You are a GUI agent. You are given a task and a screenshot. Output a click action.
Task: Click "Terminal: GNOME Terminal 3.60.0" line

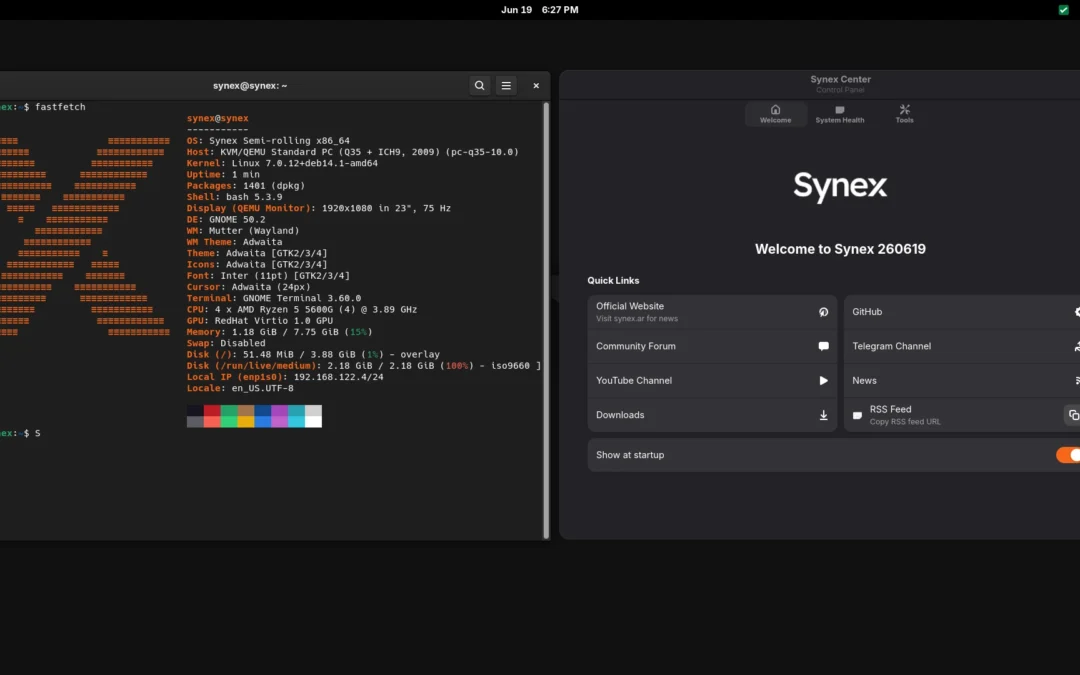274,298
